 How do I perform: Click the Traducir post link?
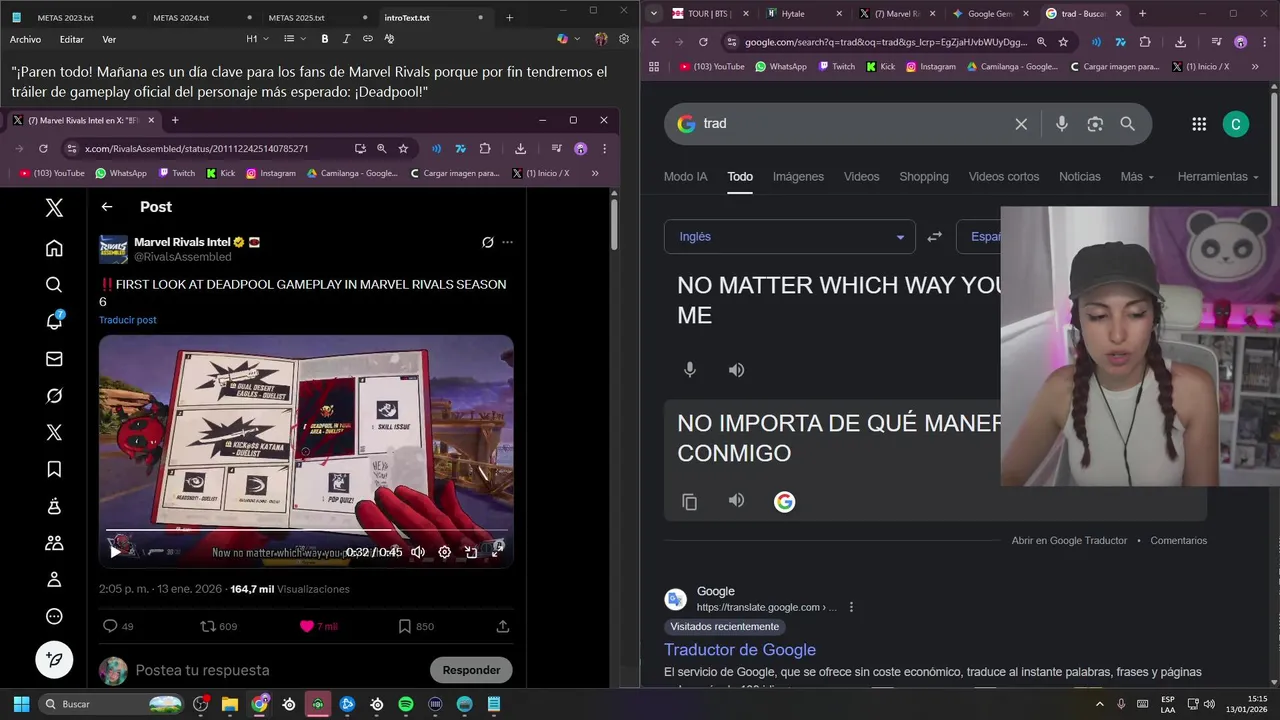127,320
